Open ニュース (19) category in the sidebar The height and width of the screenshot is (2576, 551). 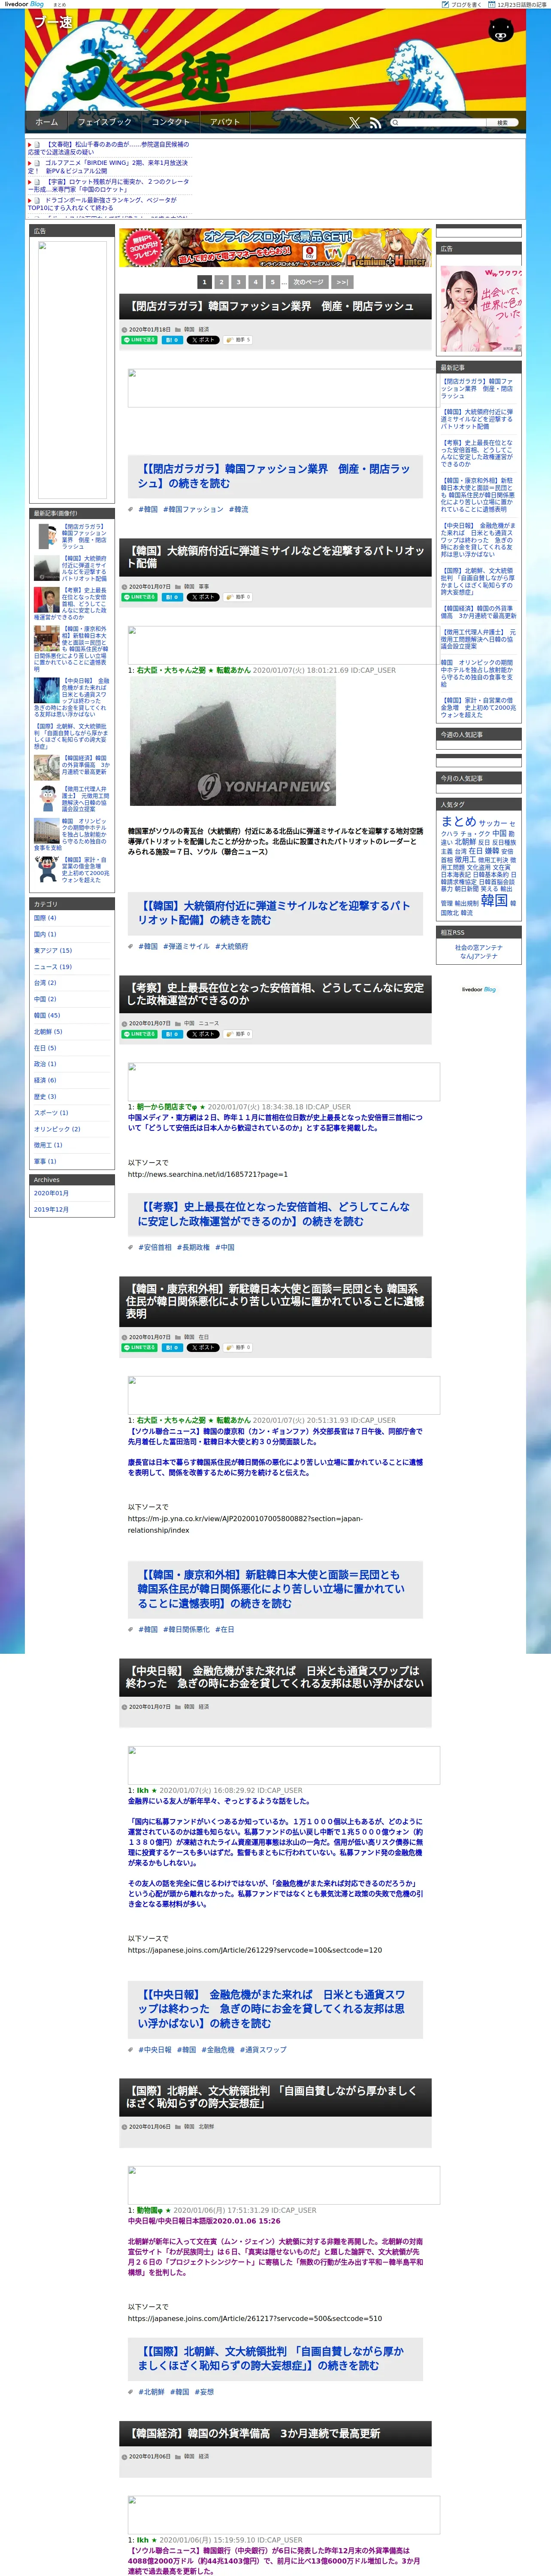pos(53,967)
